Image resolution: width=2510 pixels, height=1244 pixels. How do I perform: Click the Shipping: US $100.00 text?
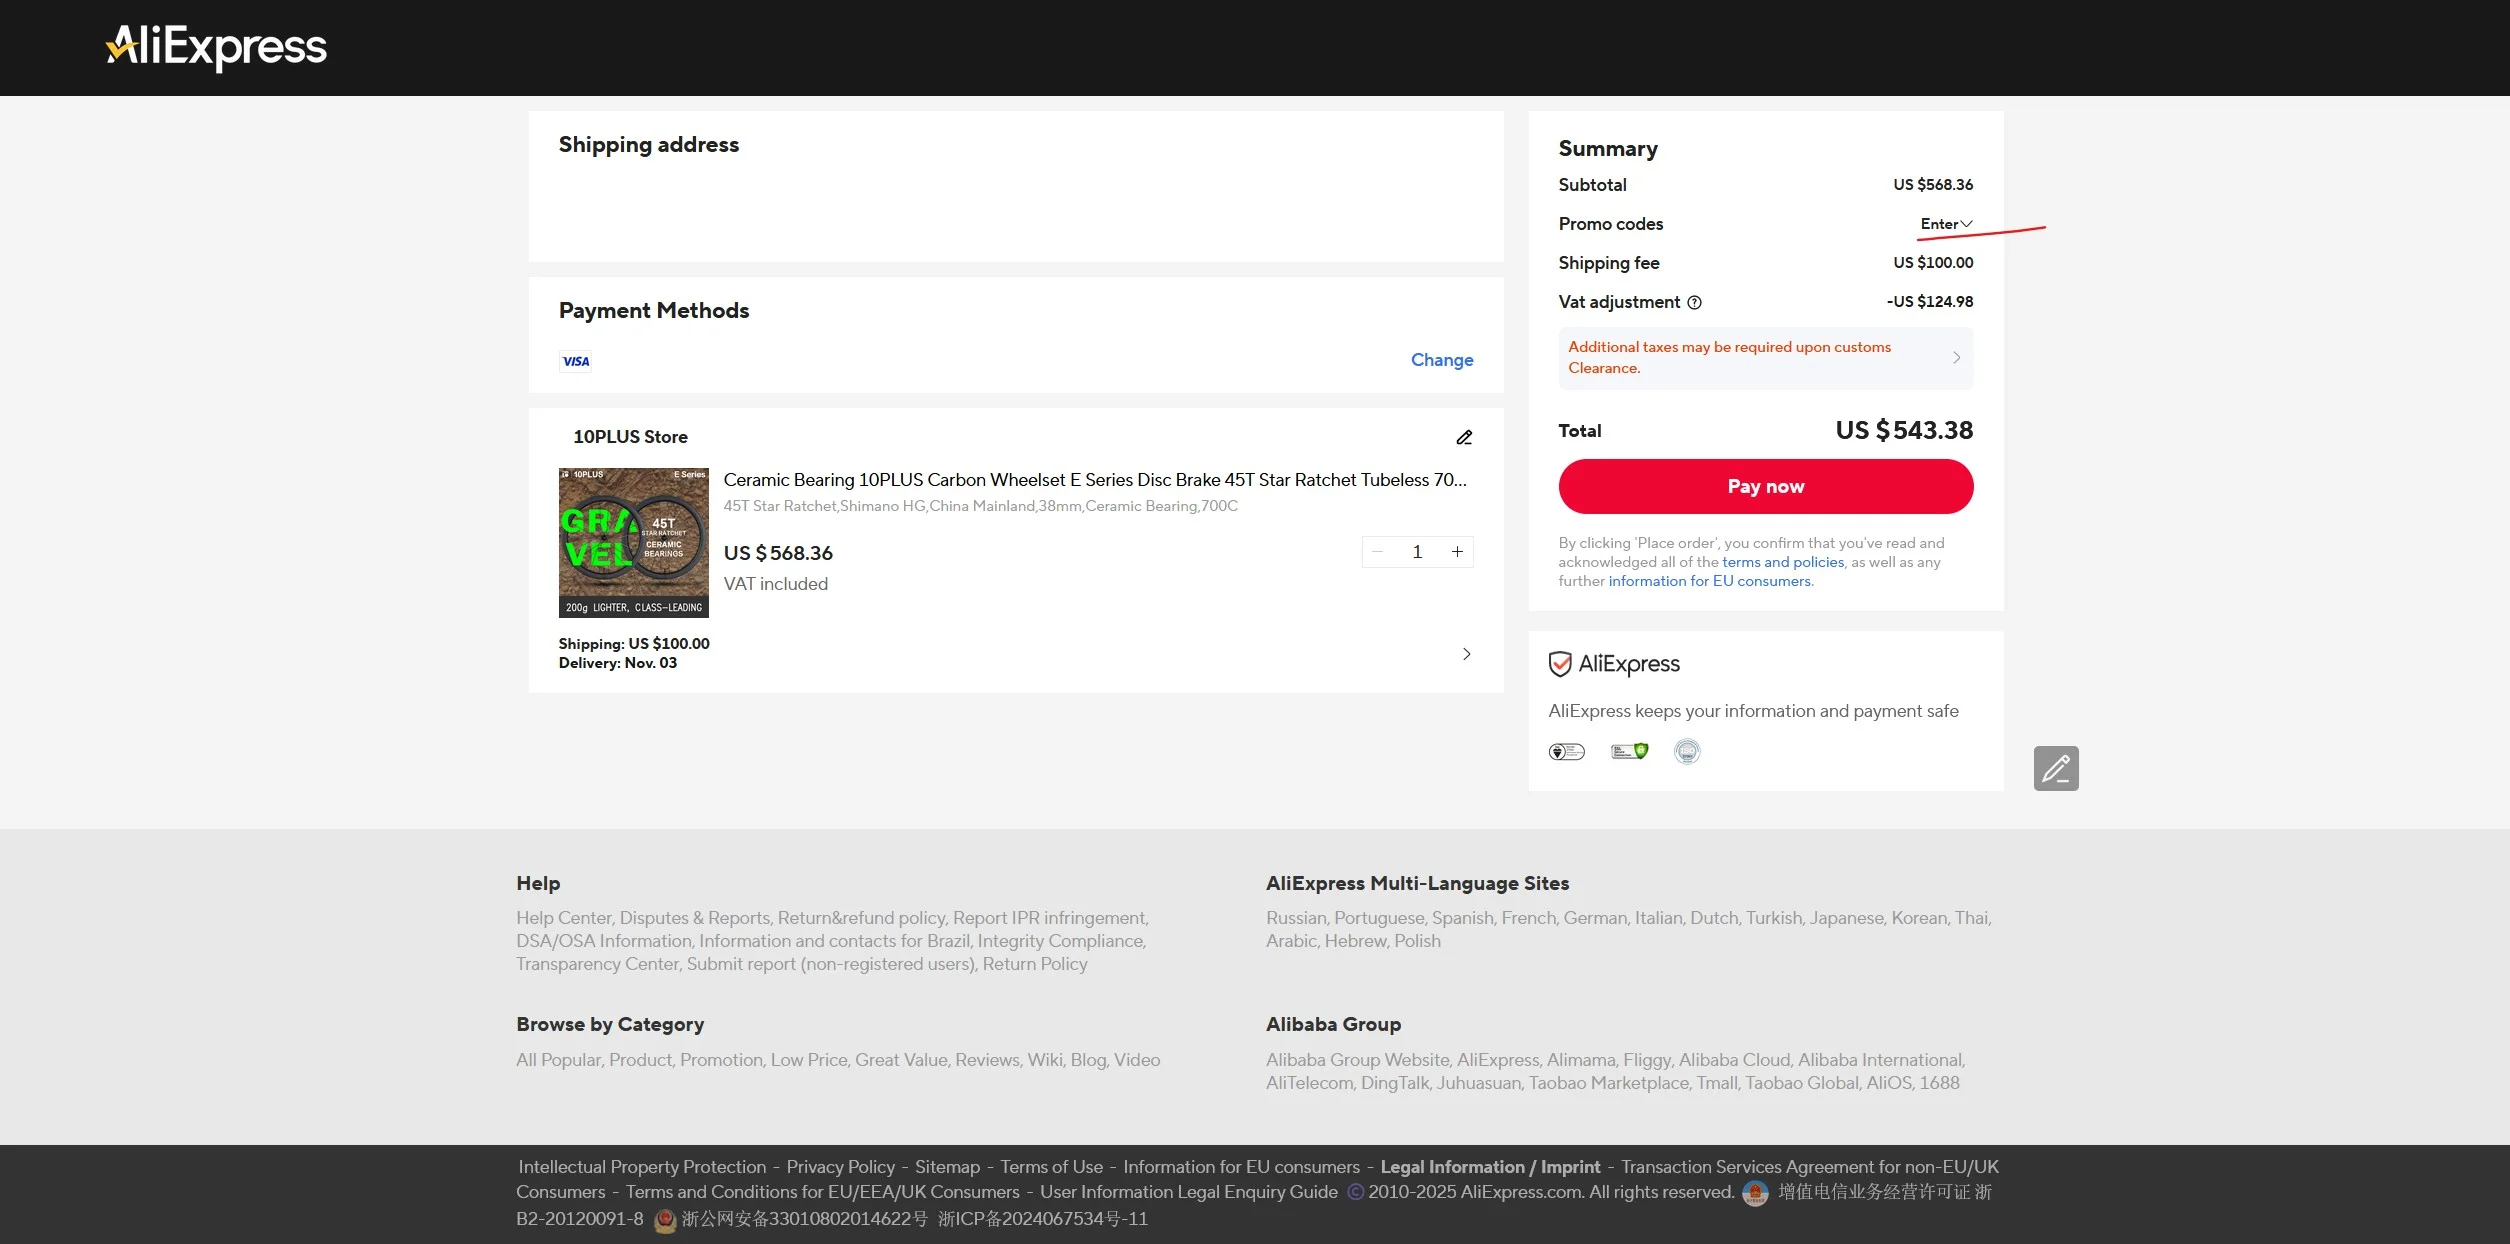pyautogui.click(x=634, y=644)
